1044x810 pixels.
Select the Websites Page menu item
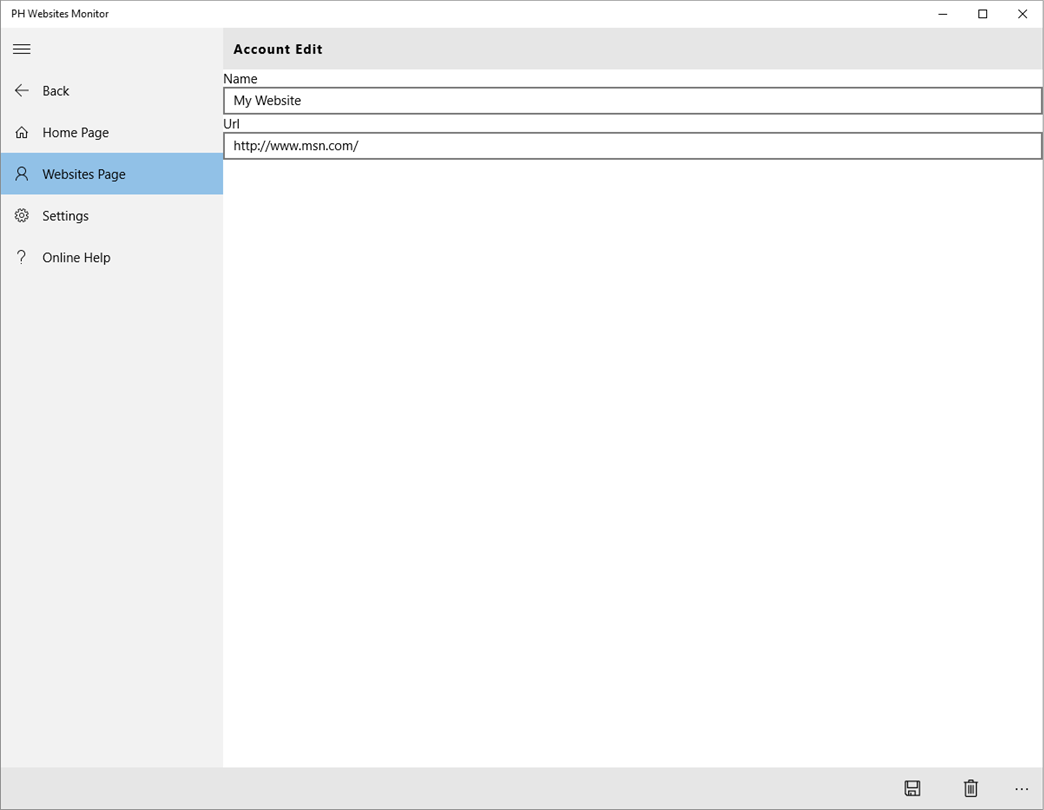[x=112, y=174]
